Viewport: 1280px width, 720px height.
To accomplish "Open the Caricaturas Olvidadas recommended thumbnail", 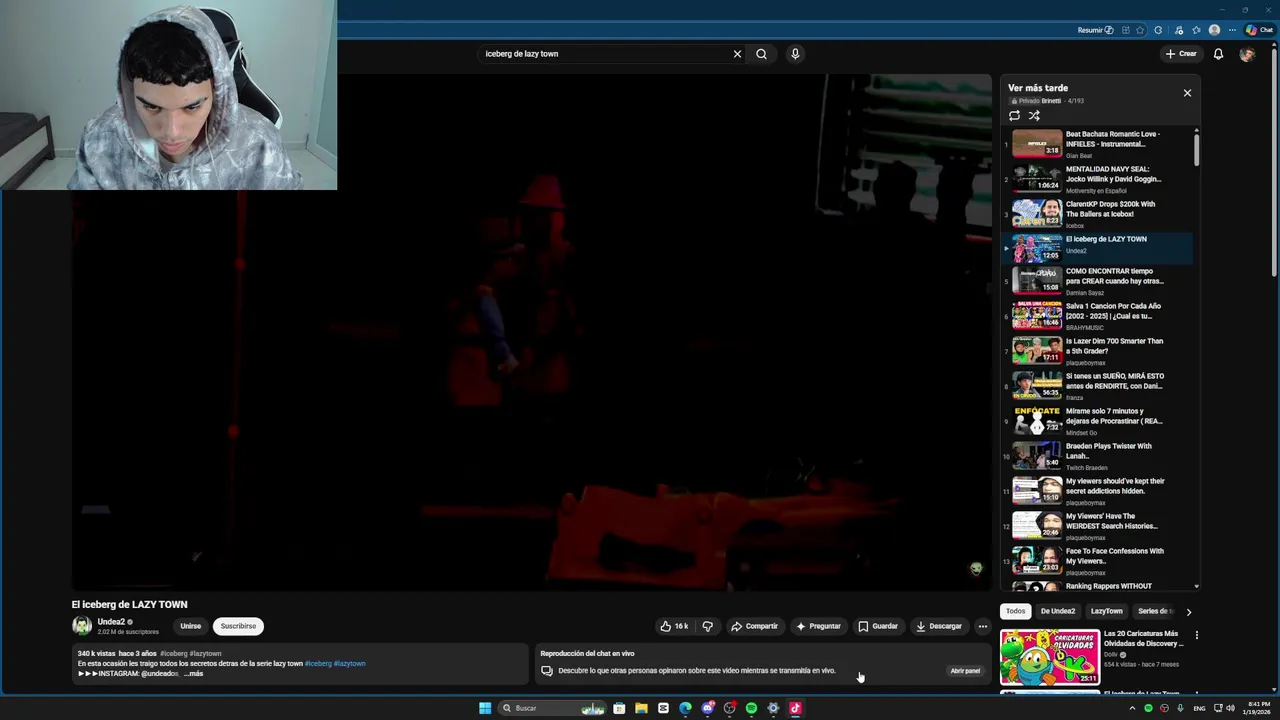I will [x=1050, y=657].
